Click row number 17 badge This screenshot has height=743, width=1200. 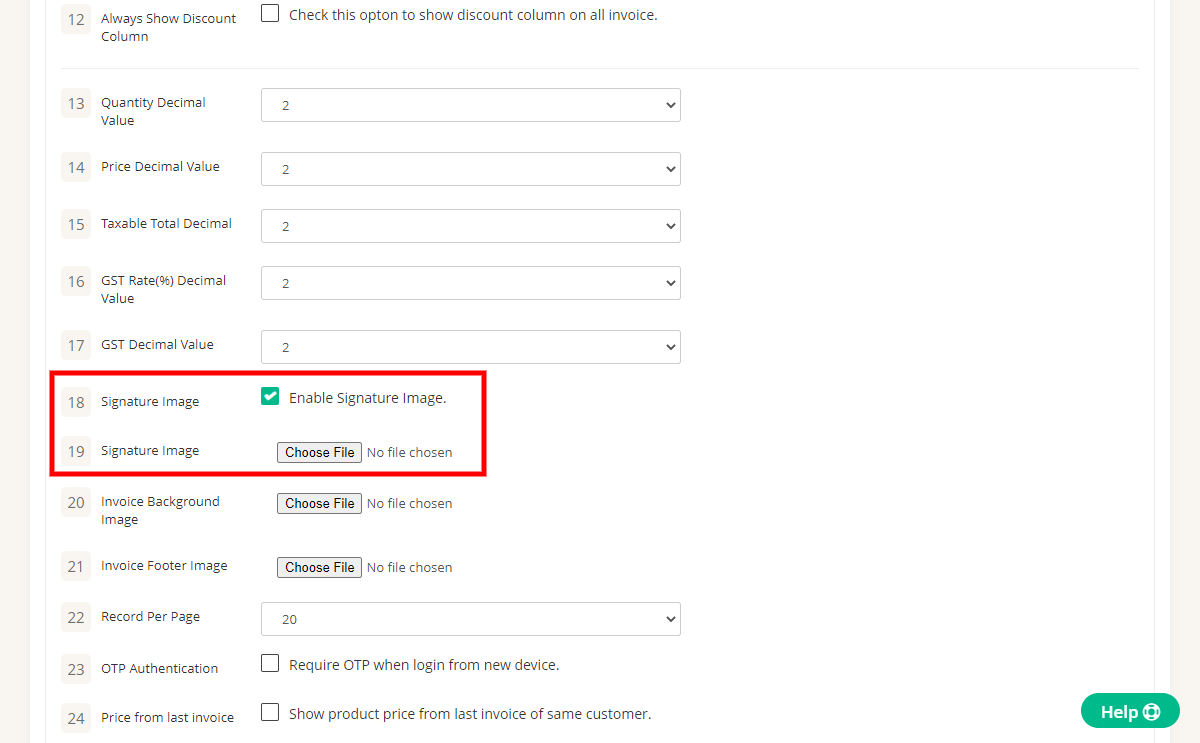(x=76, y=345)
